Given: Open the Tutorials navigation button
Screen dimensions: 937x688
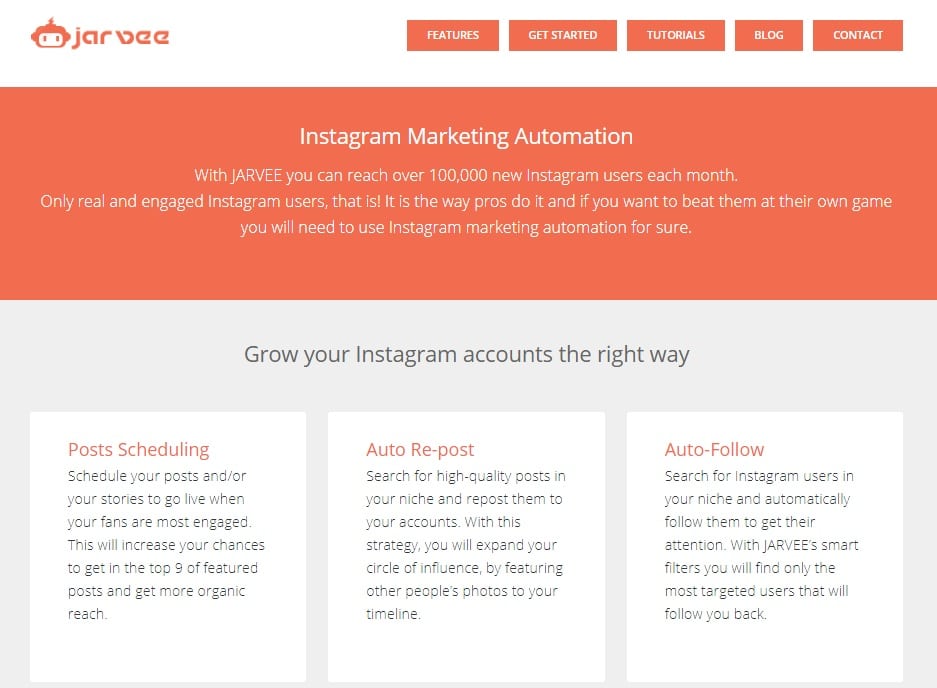Looking at the screenshot, I should tap(675, 35).
